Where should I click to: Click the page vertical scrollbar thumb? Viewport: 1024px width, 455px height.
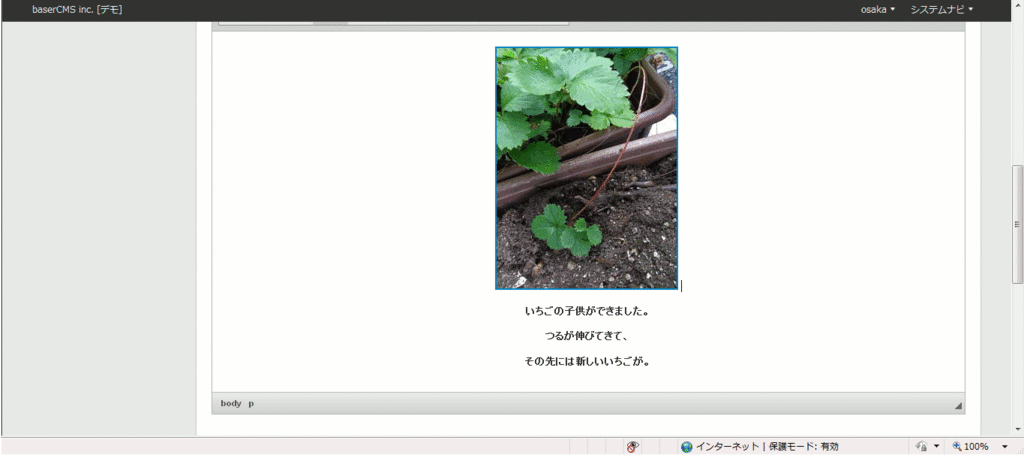1017,224
